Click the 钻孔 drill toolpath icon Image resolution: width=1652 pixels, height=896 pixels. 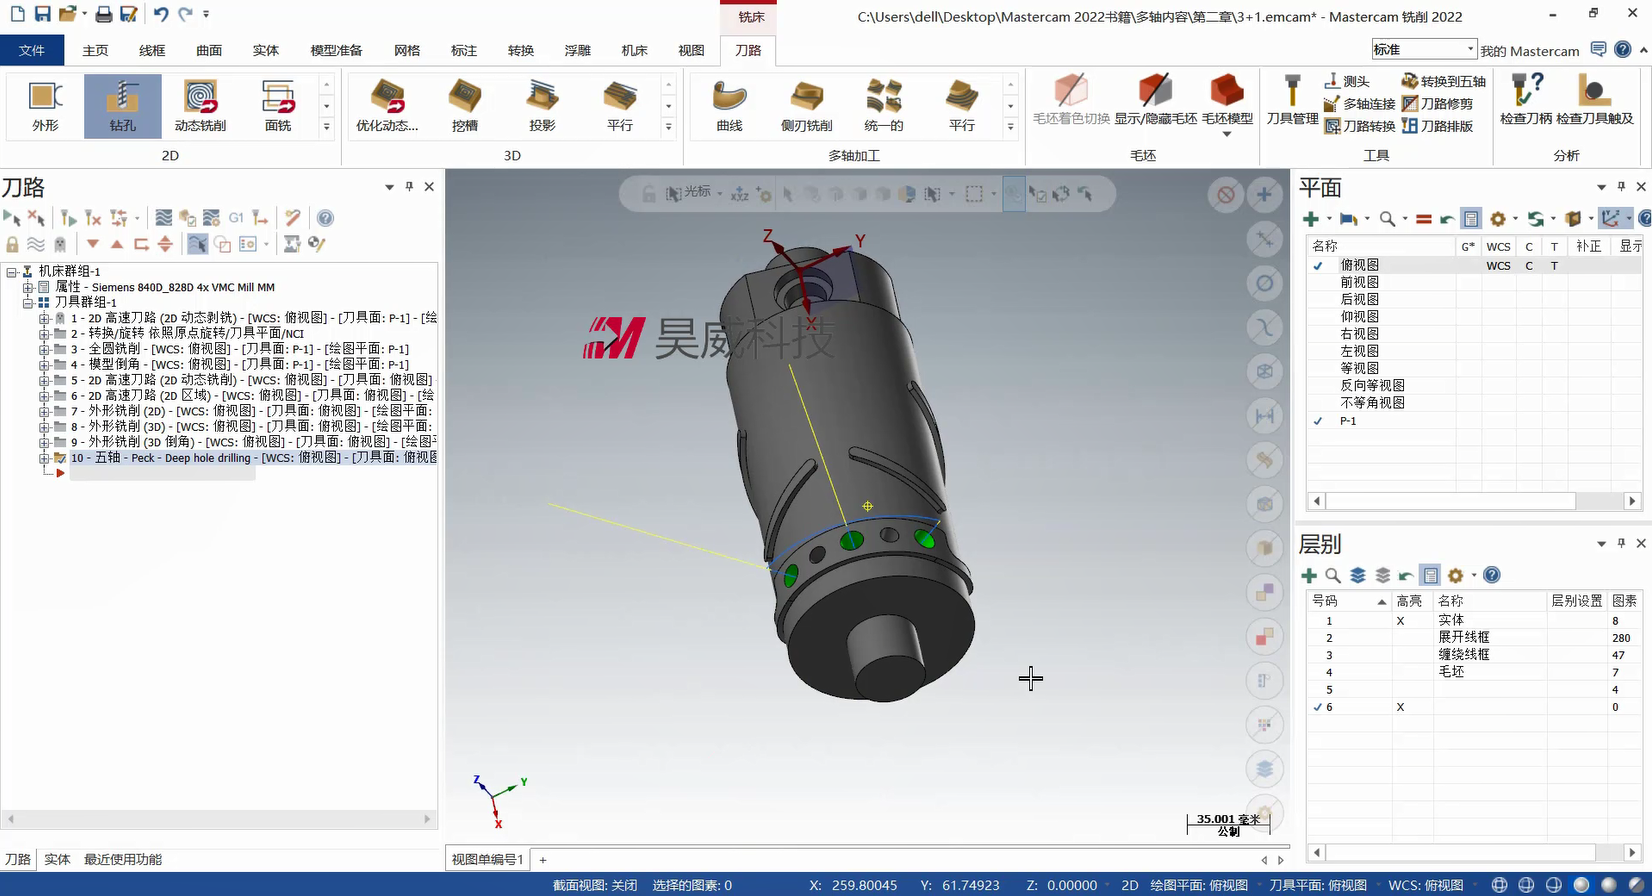123,106
